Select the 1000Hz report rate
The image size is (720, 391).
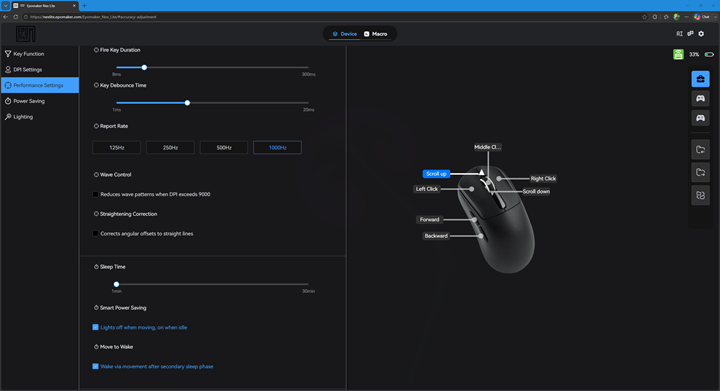click(277, 147)
